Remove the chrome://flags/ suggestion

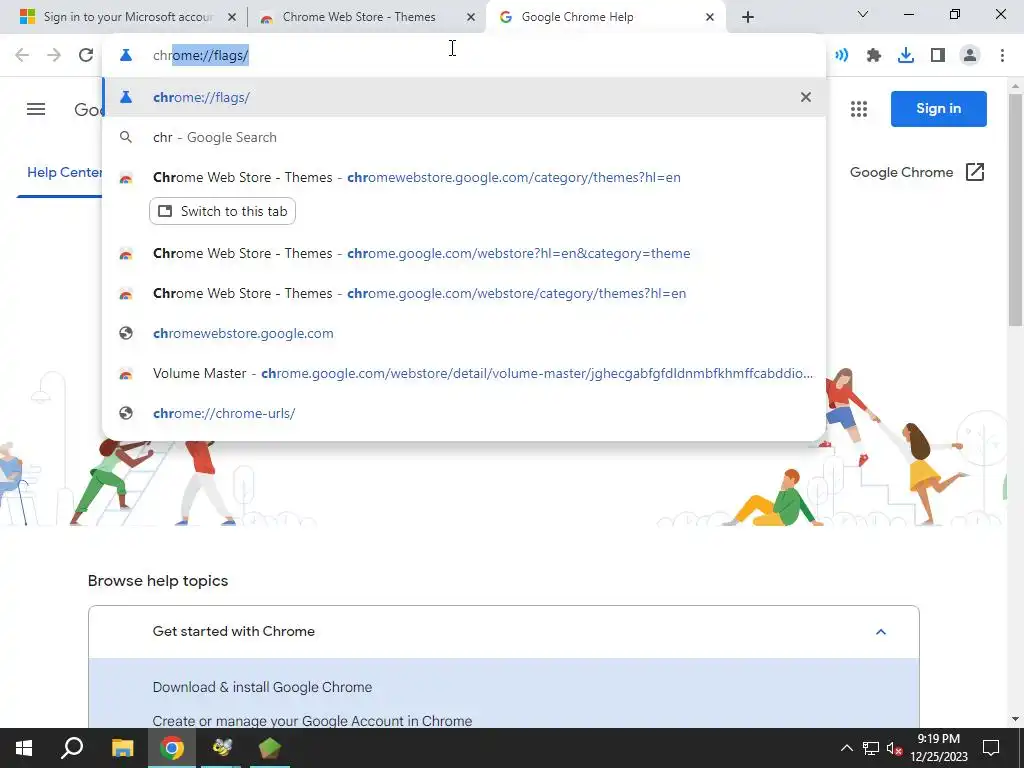806,97
